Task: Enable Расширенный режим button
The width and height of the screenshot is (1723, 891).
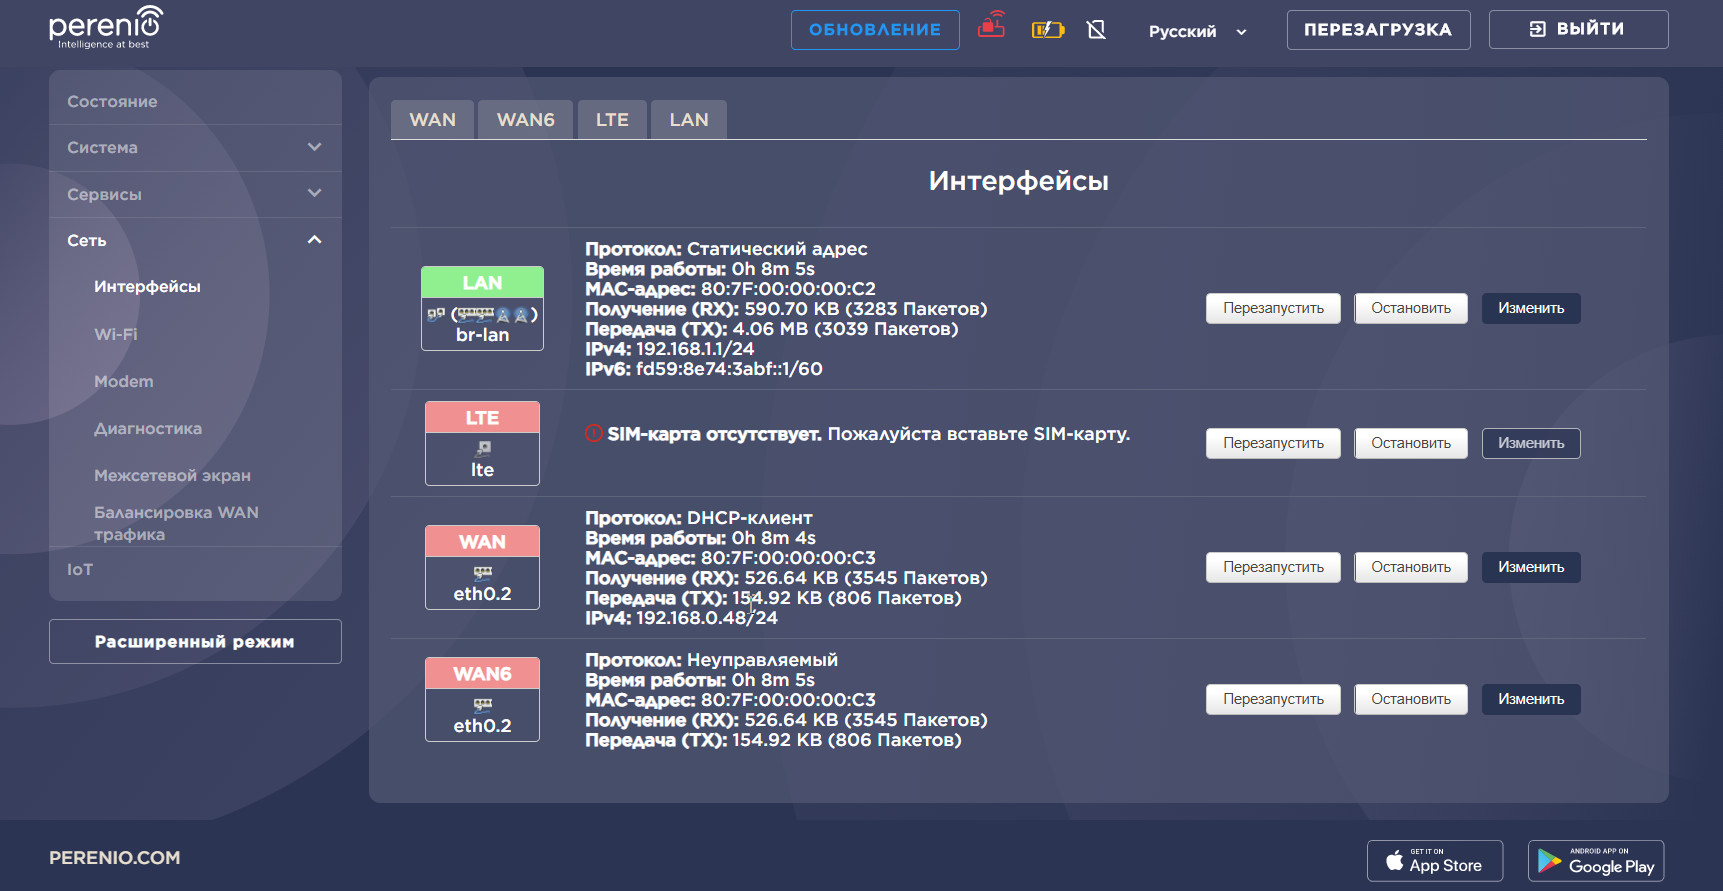Action: 195,641
